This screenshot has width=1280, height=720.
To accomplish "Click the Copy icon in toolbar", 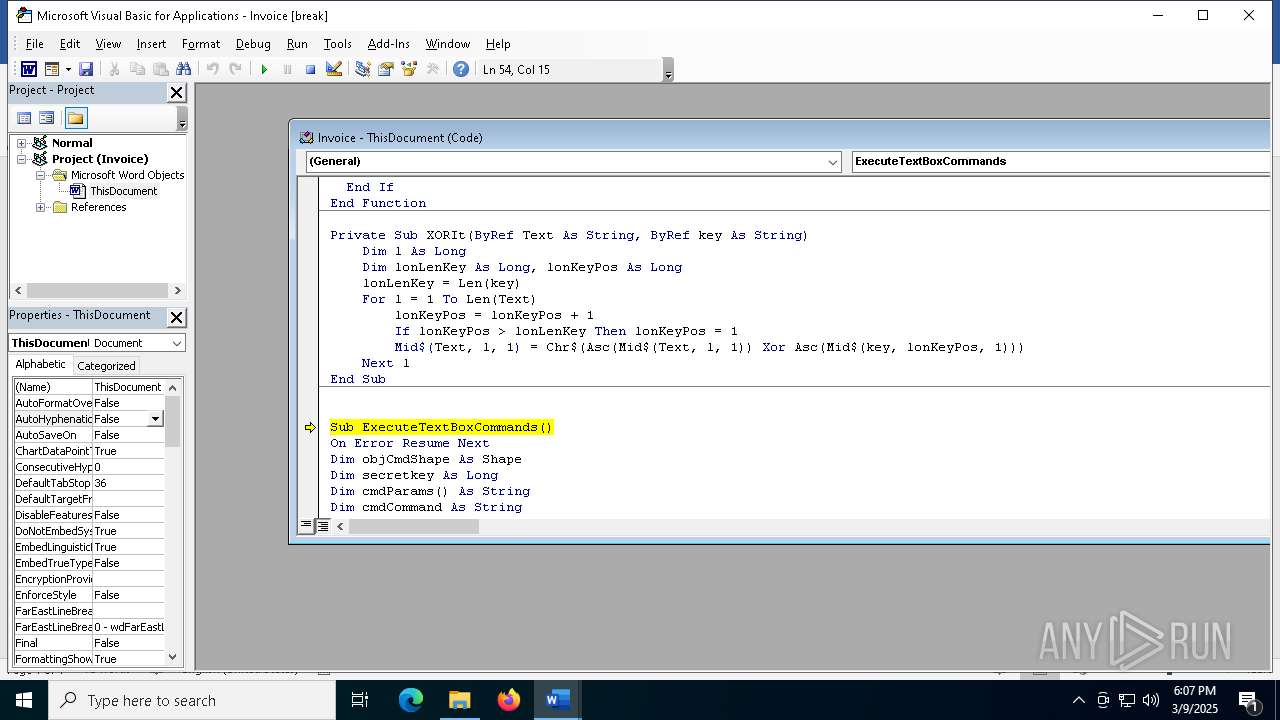I will 137,69.
